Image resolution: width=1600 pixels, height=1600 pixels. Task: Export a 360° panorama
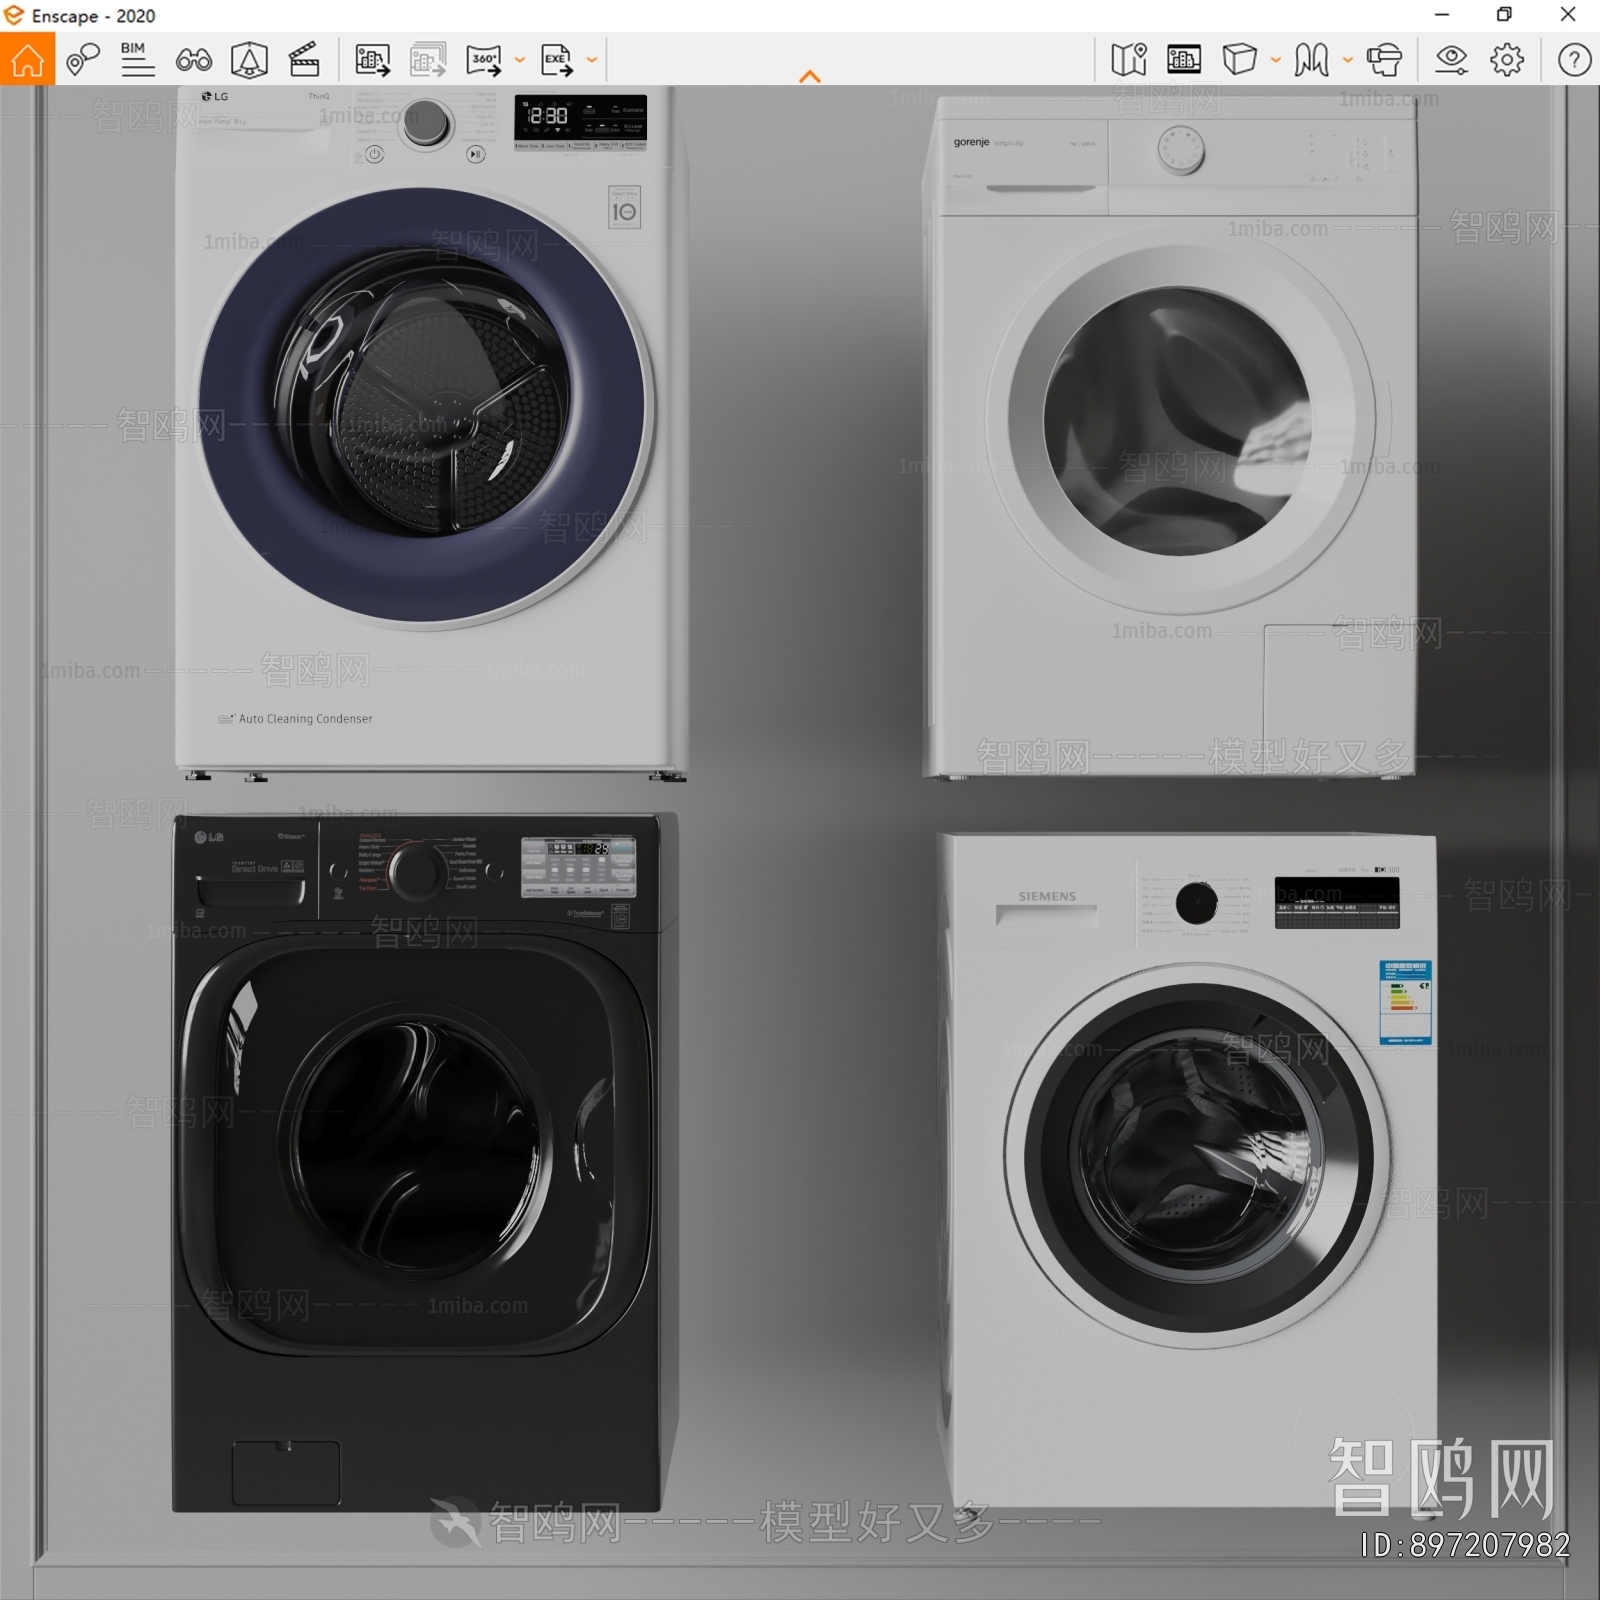click(484, 60)
